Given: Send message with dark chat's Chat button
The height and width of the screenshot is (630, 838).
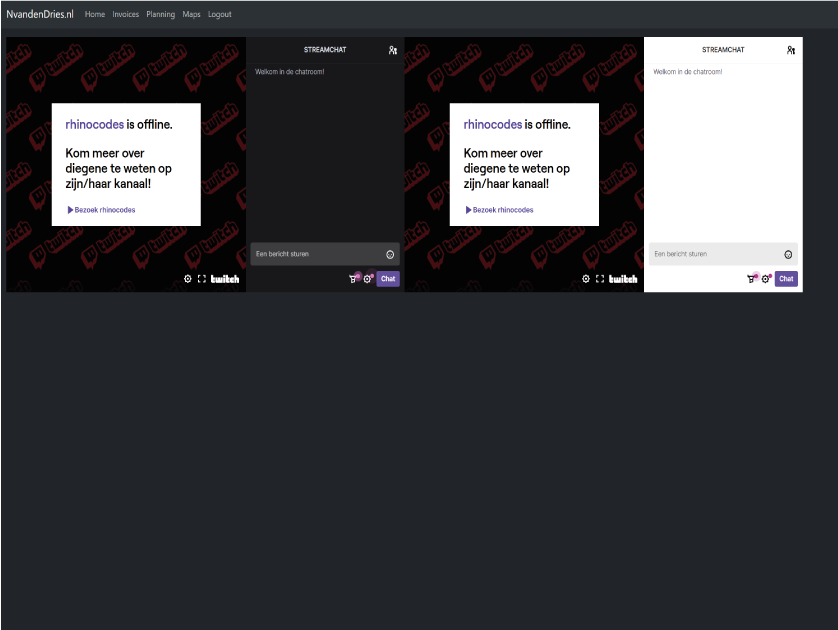Looking at the screenshot, I should point(388,278).
